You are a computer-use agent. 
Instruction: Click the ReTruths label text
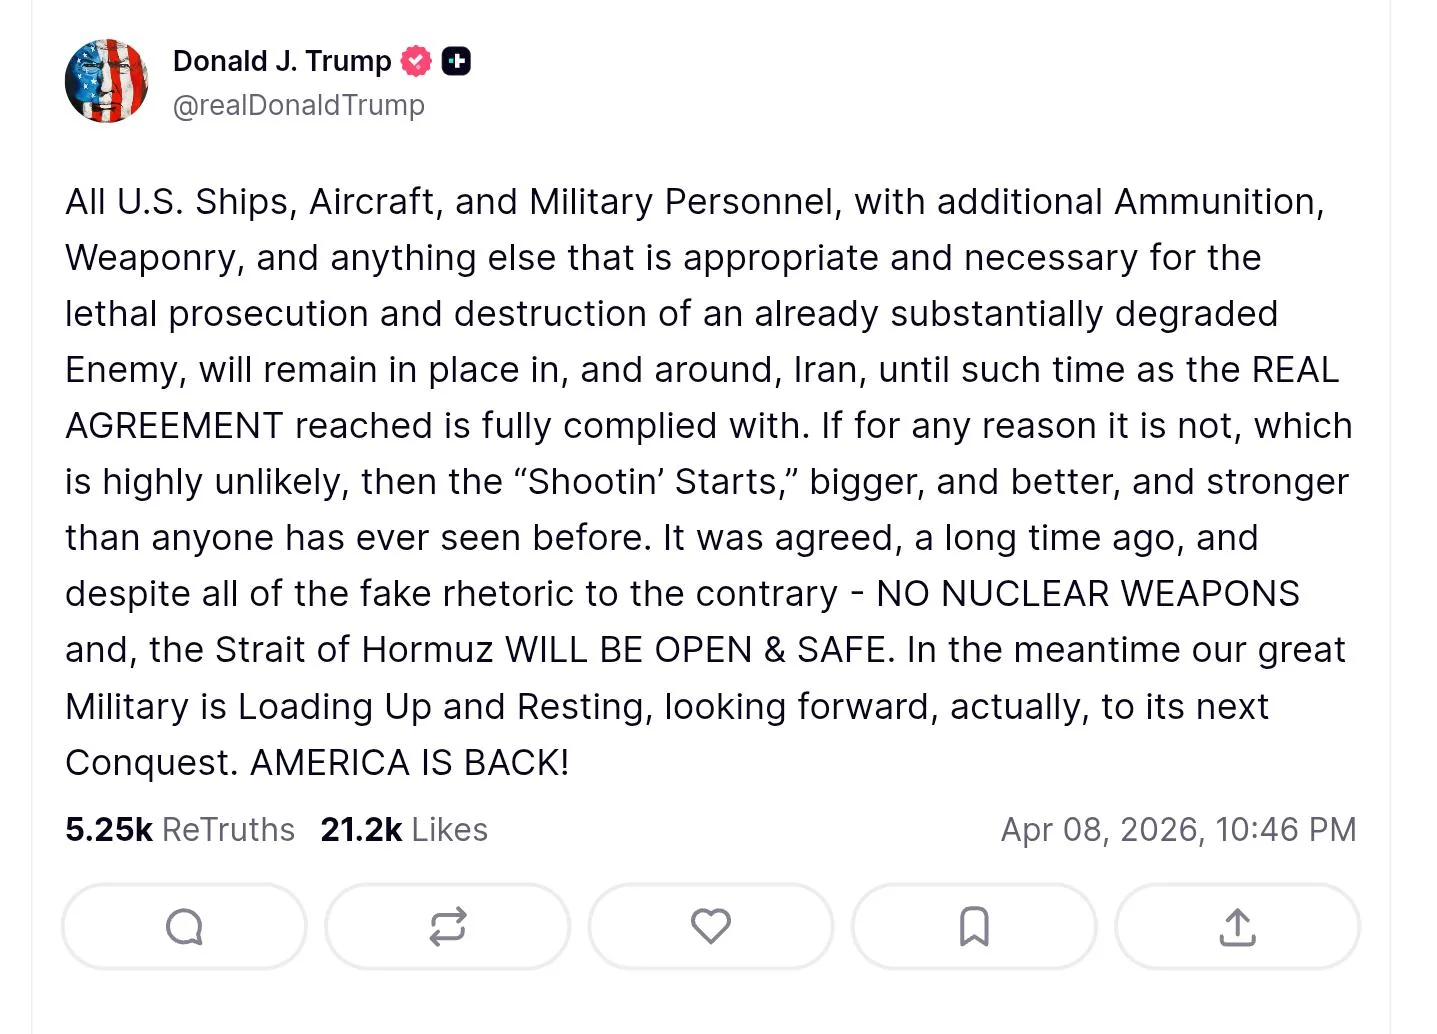coord(228,830)
